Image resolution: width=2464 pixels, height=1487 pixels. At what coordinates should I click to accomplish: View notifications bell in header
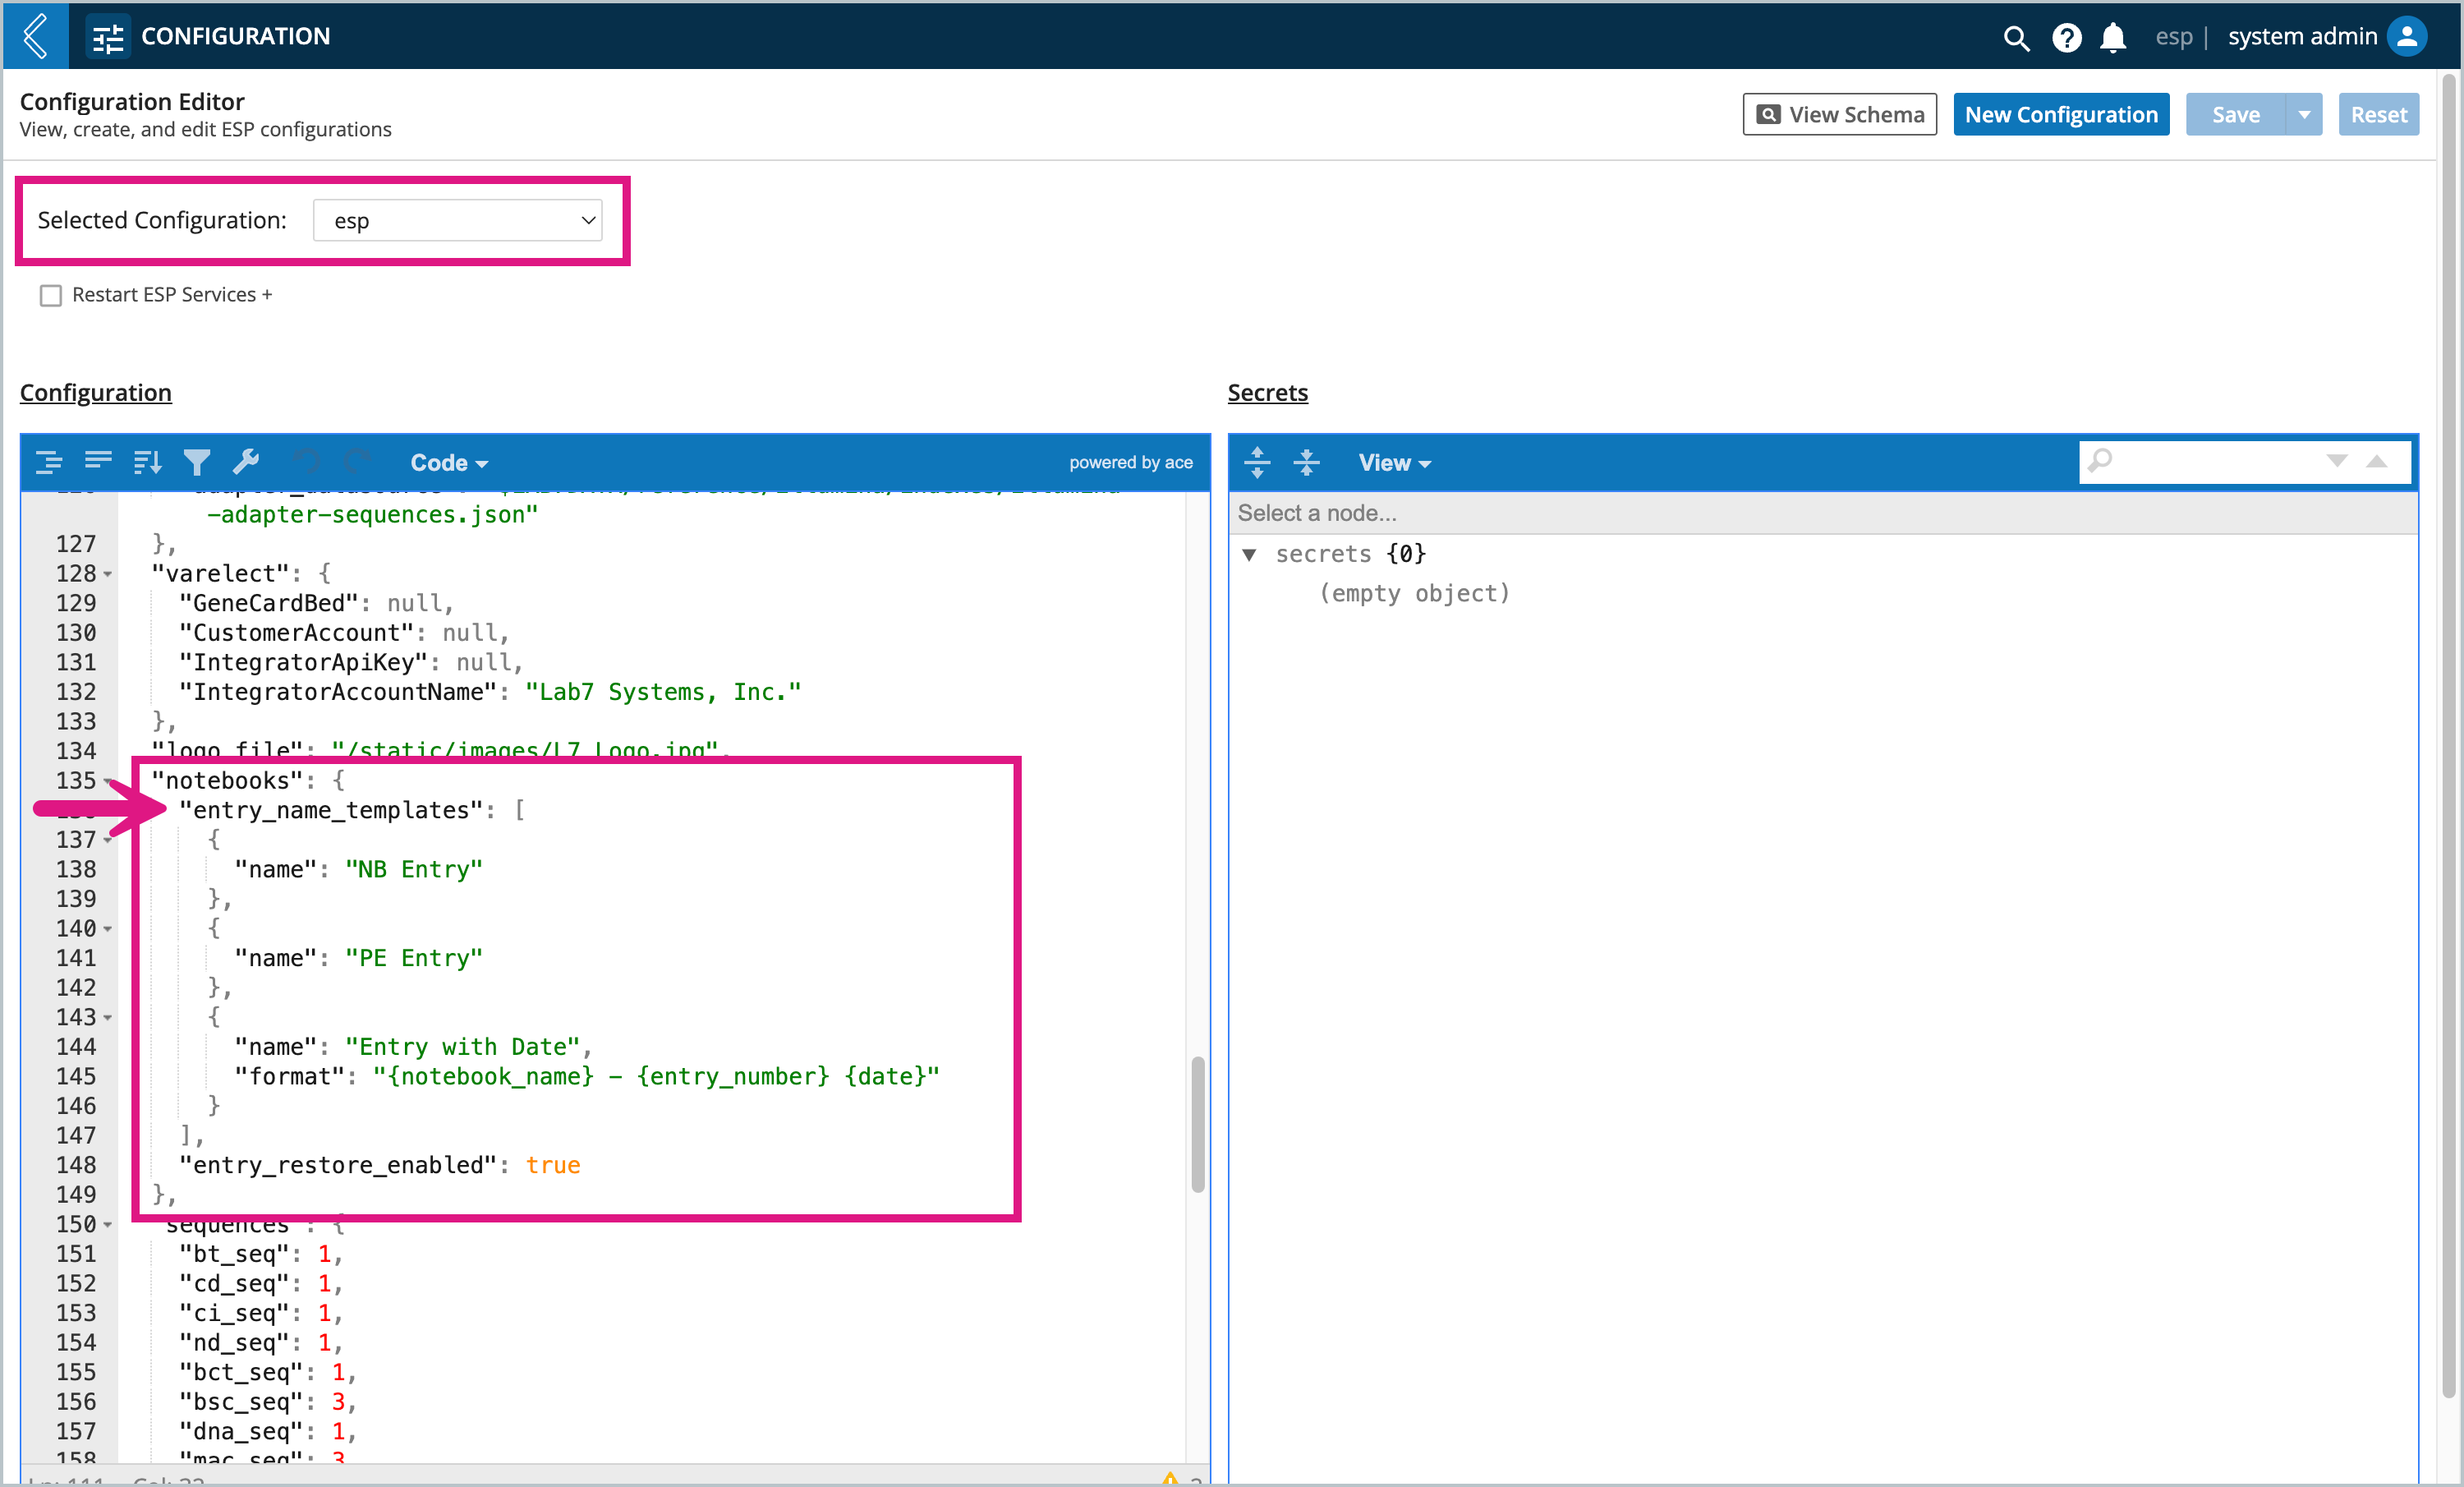coord(2113,38)
